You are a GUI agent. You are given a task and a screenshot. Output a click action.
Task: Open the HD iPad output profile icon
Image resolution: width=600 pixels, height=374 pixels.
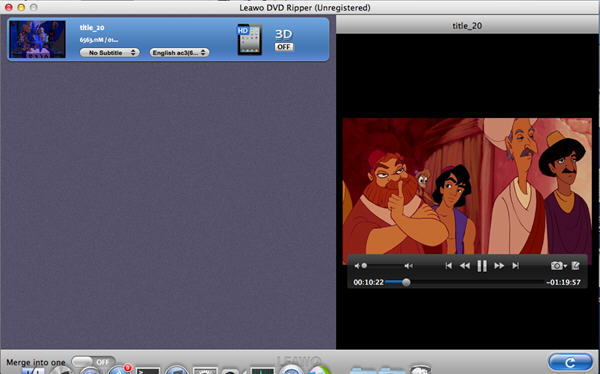(x=249, y=39)
